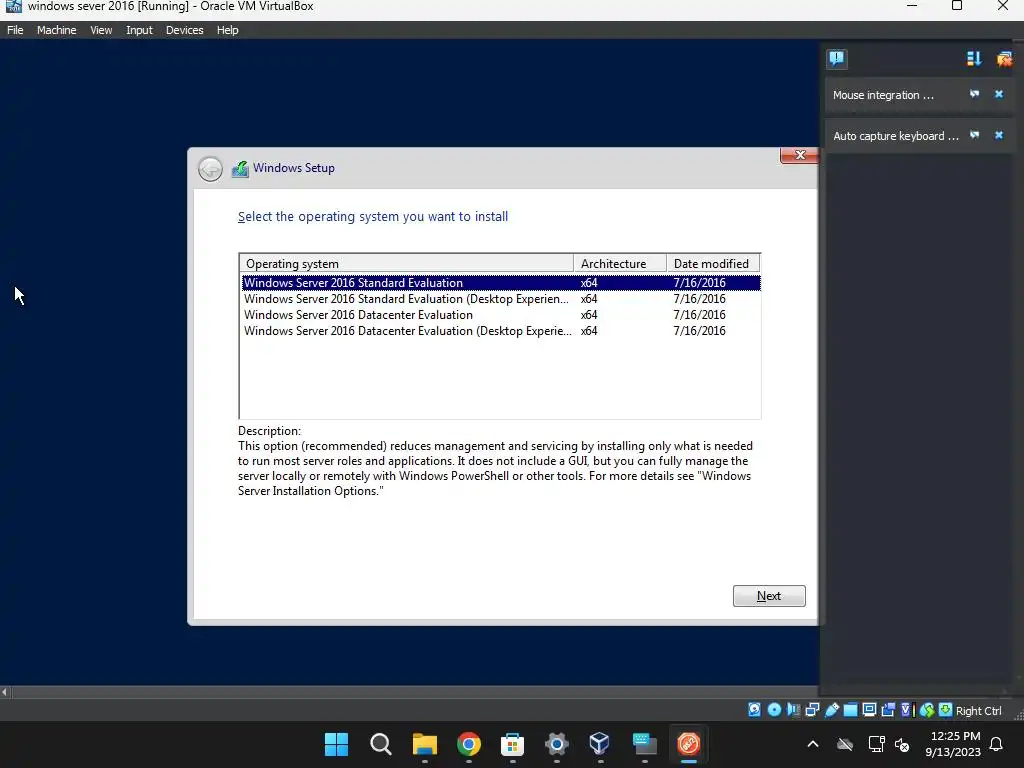
Task: Toggle the notification center speech bubble icon
Action: tap(837, 59)
